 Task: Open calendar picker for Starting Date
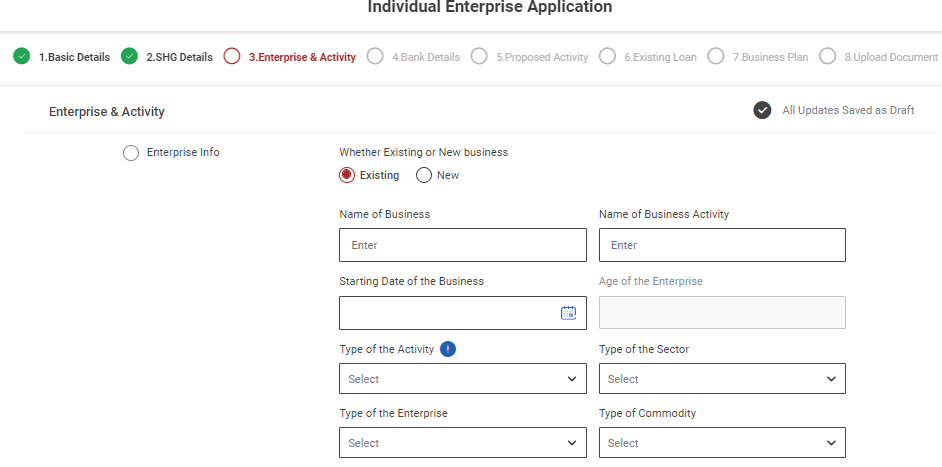coord(568,313)
